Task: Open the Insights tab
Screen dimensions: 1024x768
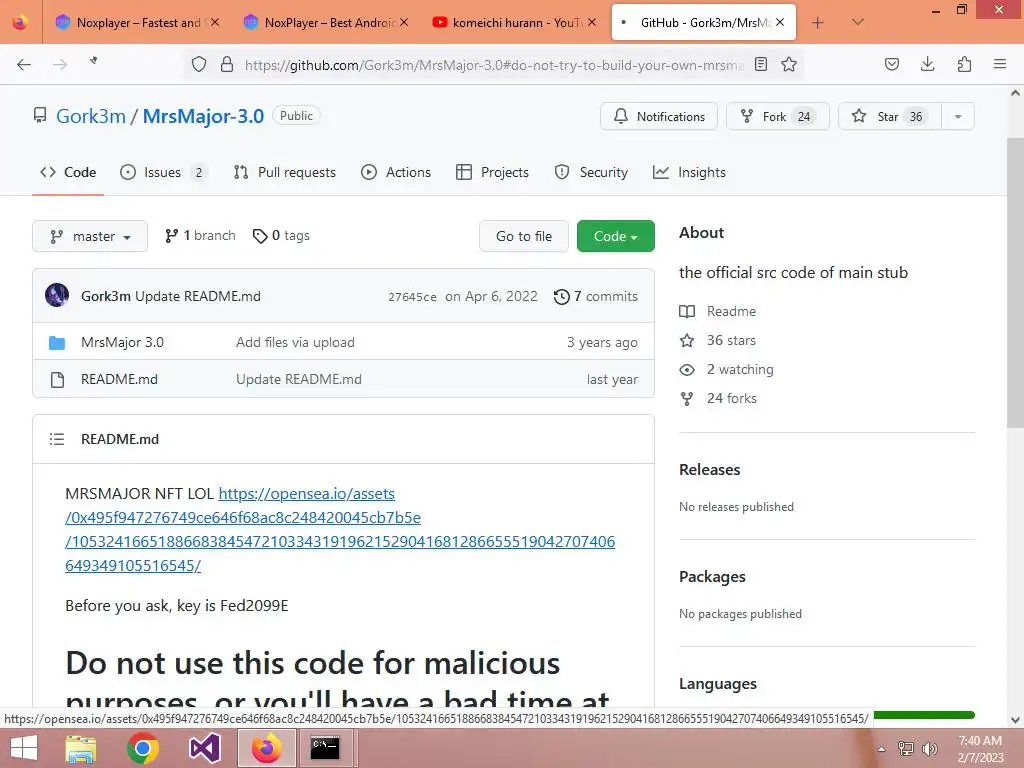Action: coord(689,172)
